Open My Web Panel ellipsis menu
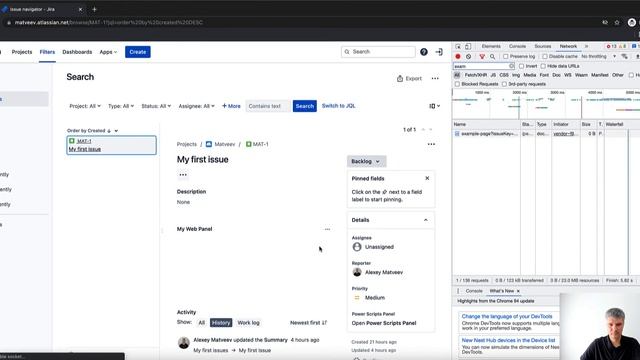Image resolution: width=640 pixels, height=360 pixels. click(327, 229)
